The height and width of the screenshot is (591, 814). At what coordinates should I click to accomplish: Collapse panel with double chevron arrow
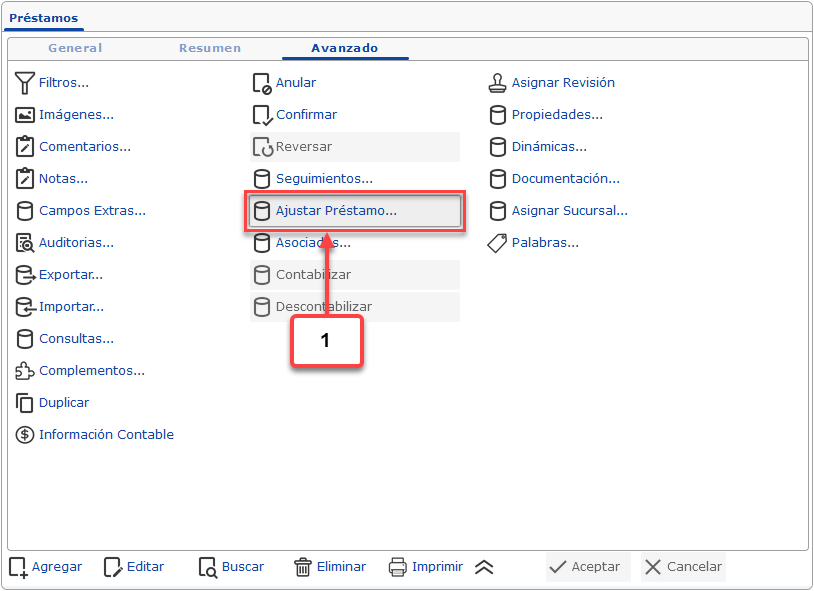coord(484,567)
